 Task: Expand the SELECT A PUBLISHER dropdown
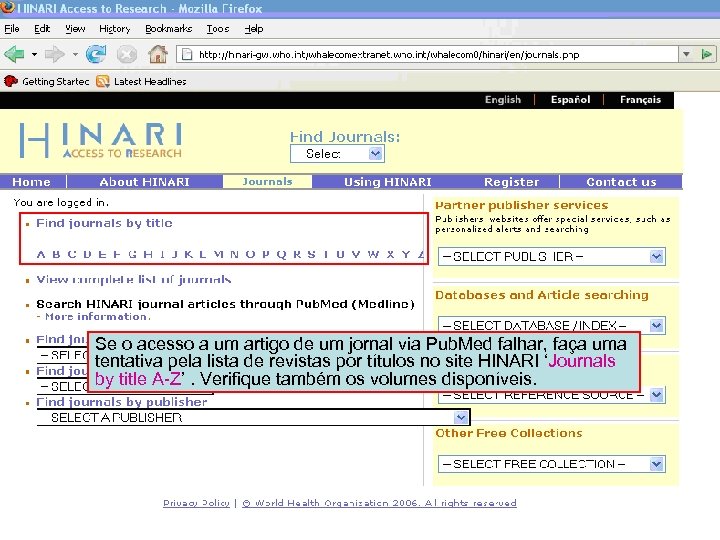click(x=253, y=417)
